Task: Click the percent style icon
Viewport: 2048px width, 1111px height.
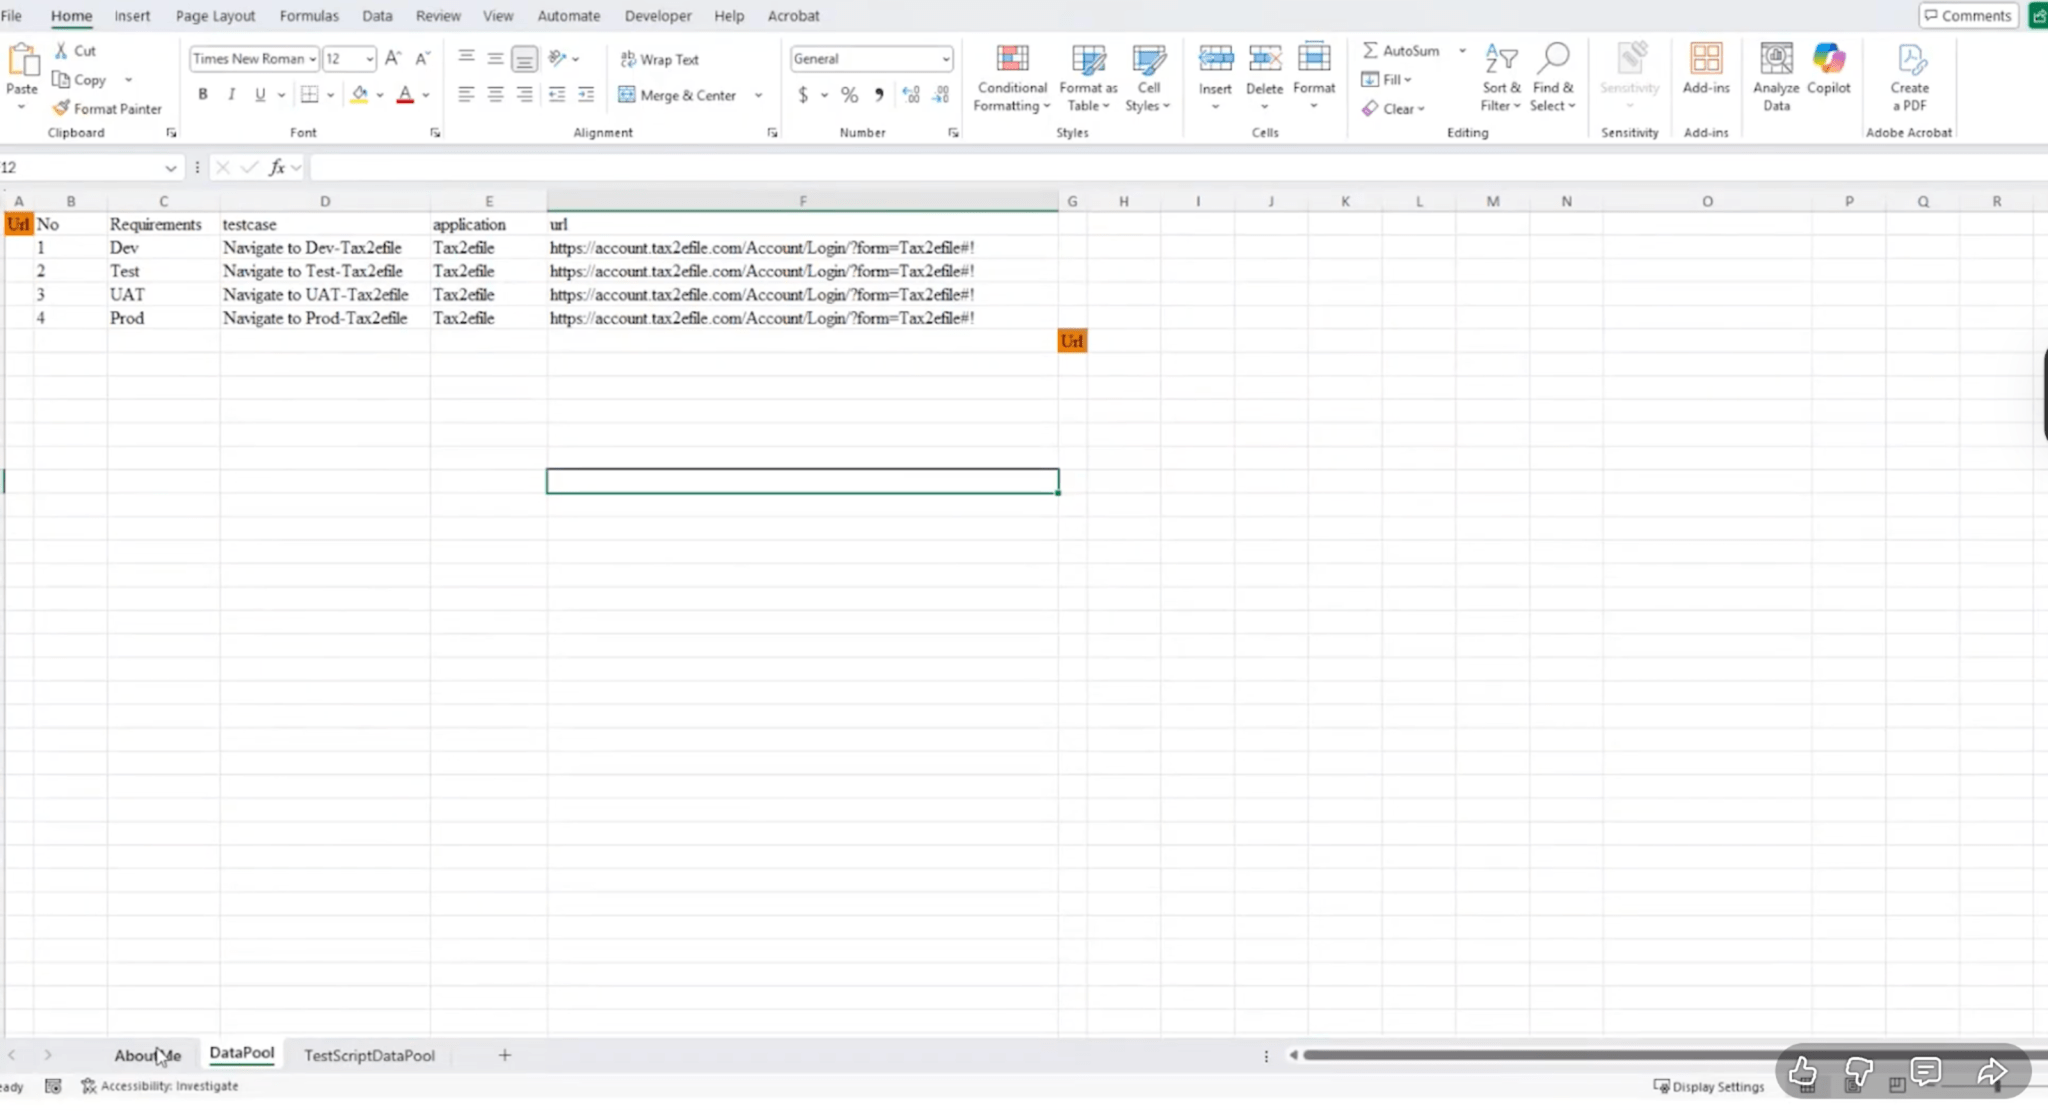Action: tap(849, 95)
